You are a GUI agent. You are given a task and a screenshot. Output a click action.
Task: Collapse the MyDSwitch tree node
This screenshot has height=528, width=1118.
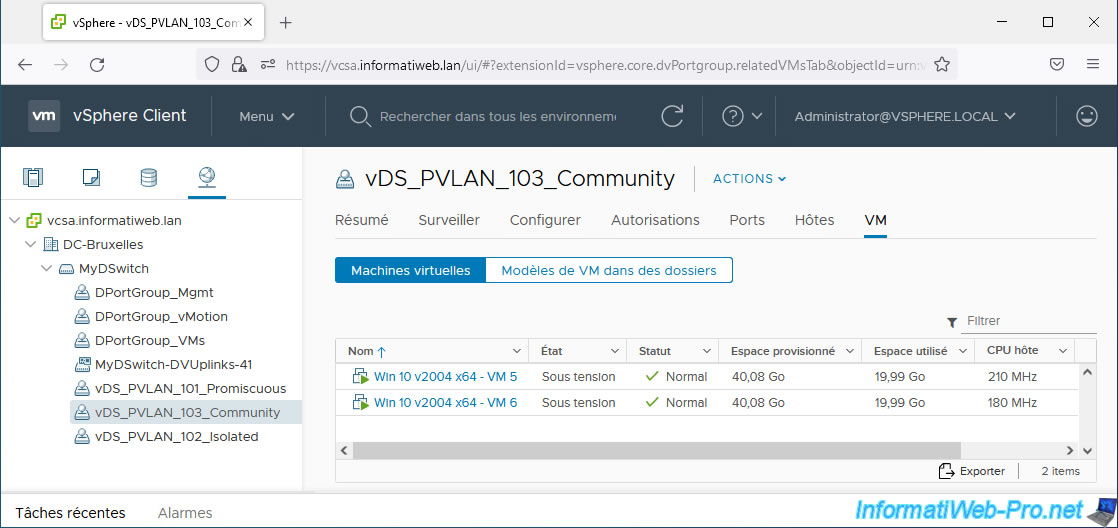coord(46,269)
